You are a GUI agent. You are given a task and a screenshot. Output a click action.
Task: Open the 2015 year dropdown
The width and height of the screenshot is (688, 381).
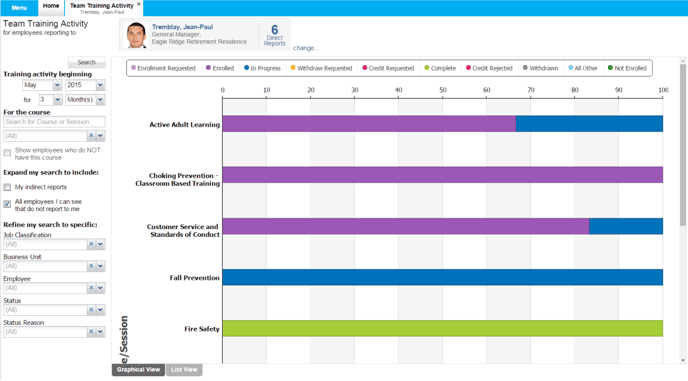click(x=100, y=85)
